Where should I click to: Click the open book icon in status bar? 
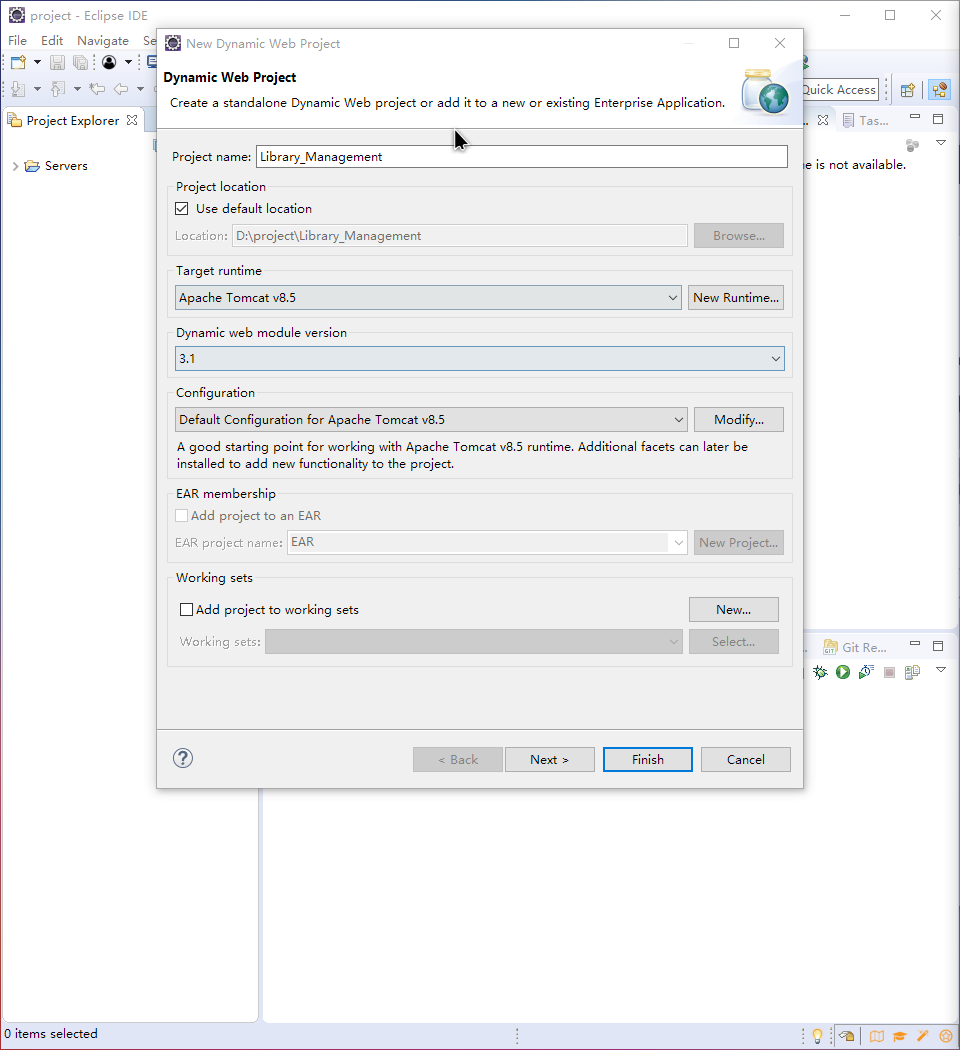click(877, 1036)
